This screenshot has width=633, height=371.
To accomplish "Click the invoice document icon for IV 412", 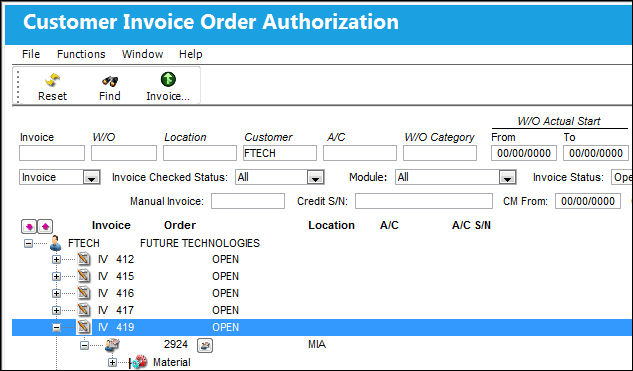I will point(84,259).
